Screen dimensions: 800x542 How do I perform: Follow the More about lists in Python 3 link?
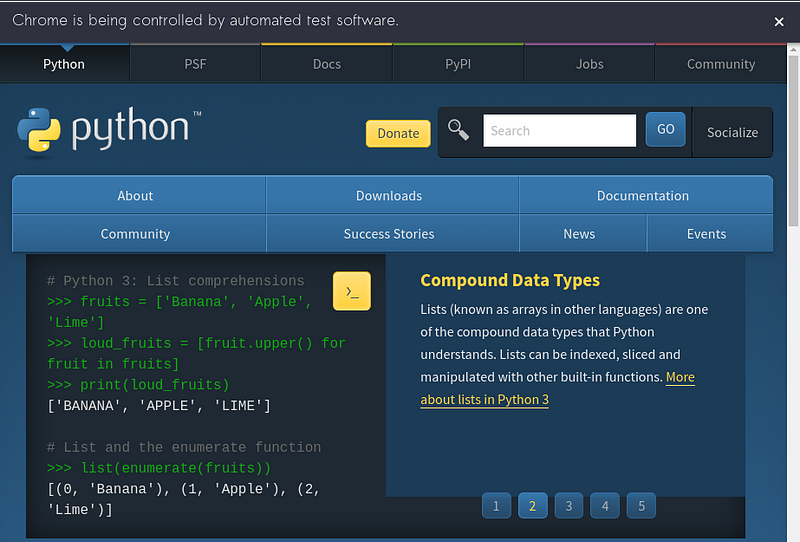click(485, 399)
